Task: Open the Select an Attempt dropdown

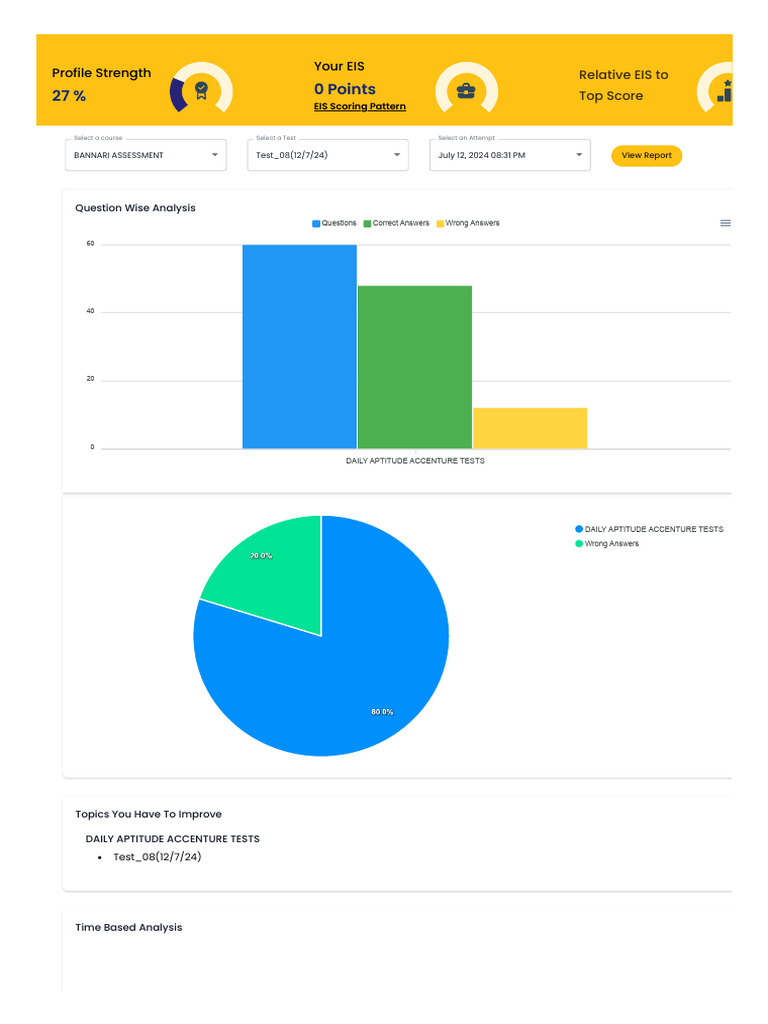Action: 510,155
